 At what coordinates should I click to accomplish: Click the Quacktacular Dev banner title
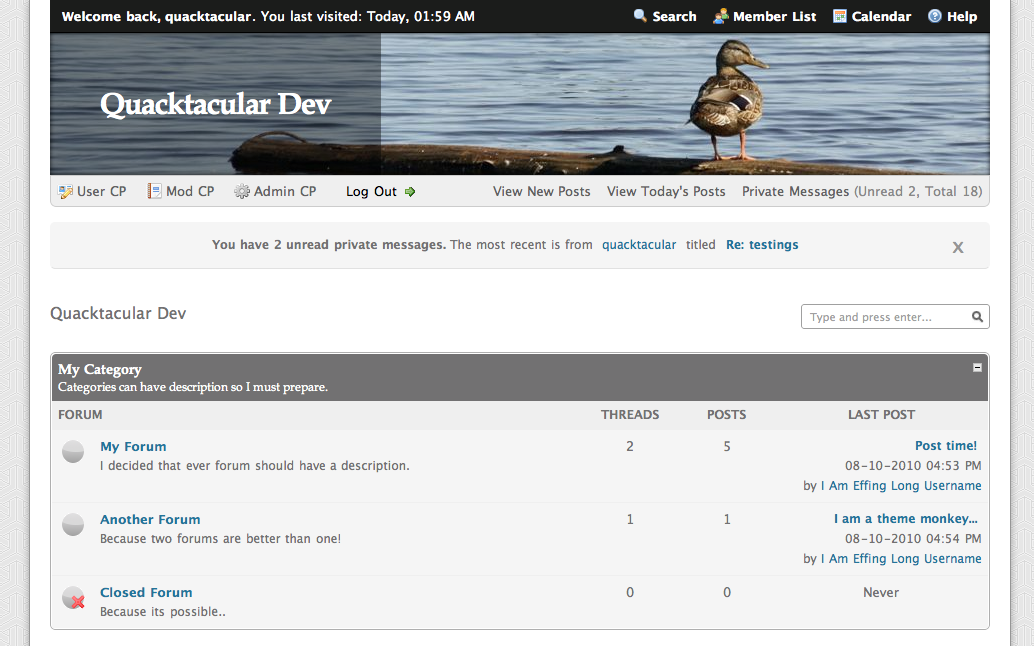[215, 104]
